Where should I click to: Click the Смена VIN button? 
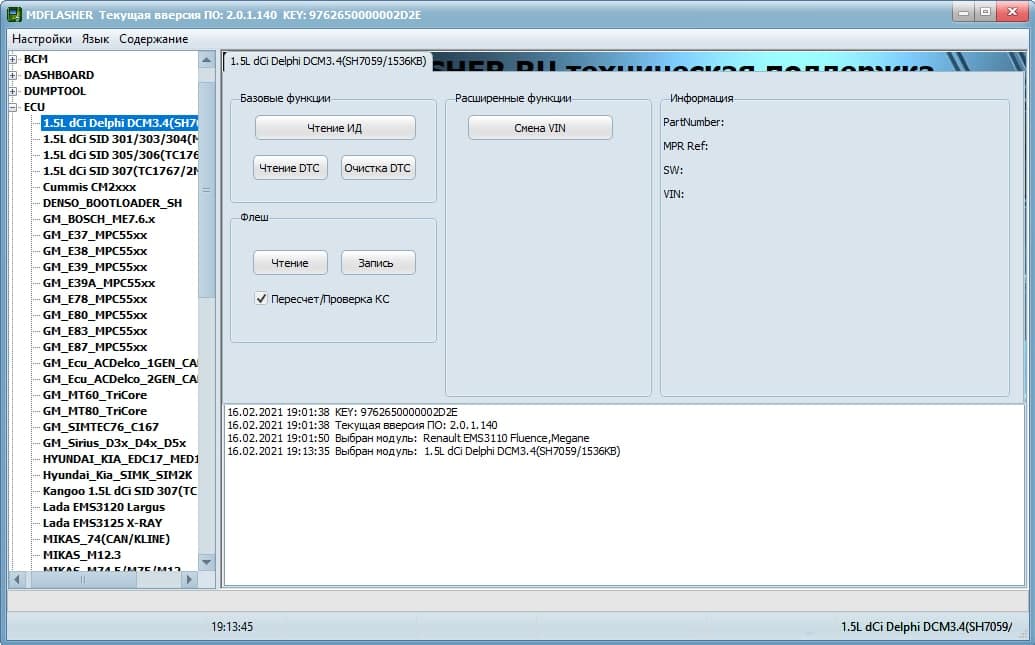[x=540, y=127]
